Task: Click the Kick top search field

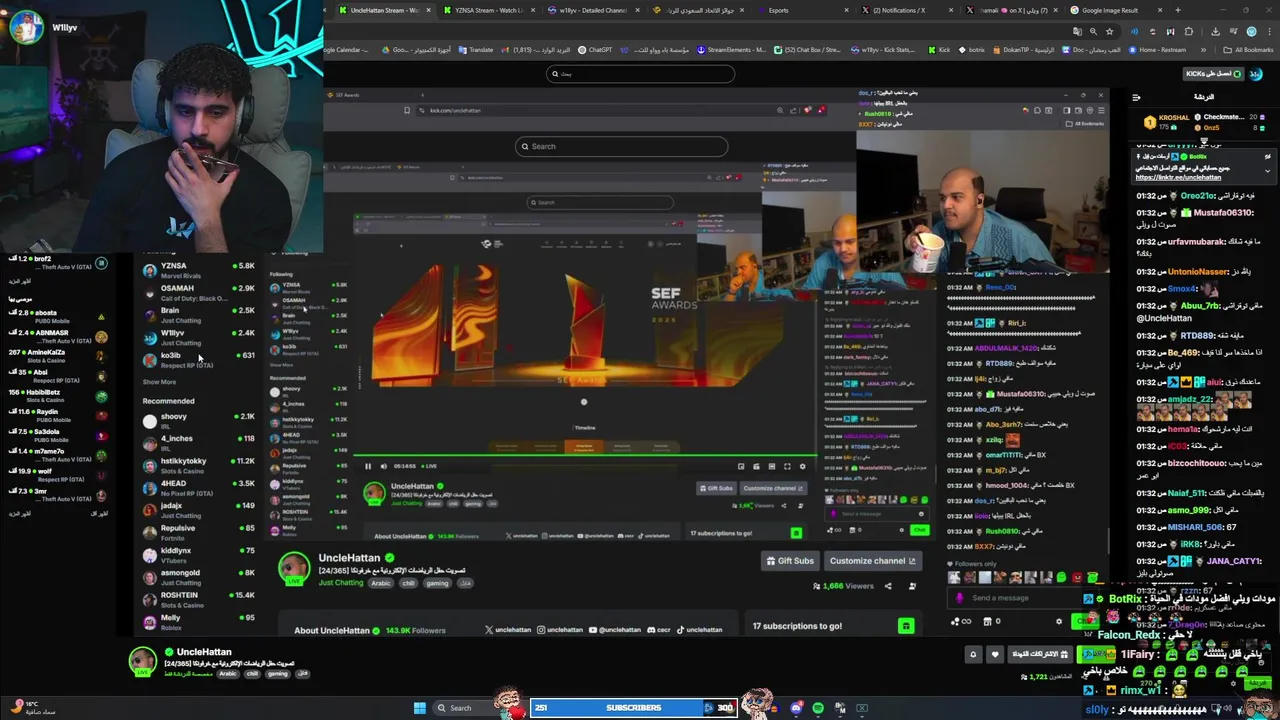Action: coord(640,73)
